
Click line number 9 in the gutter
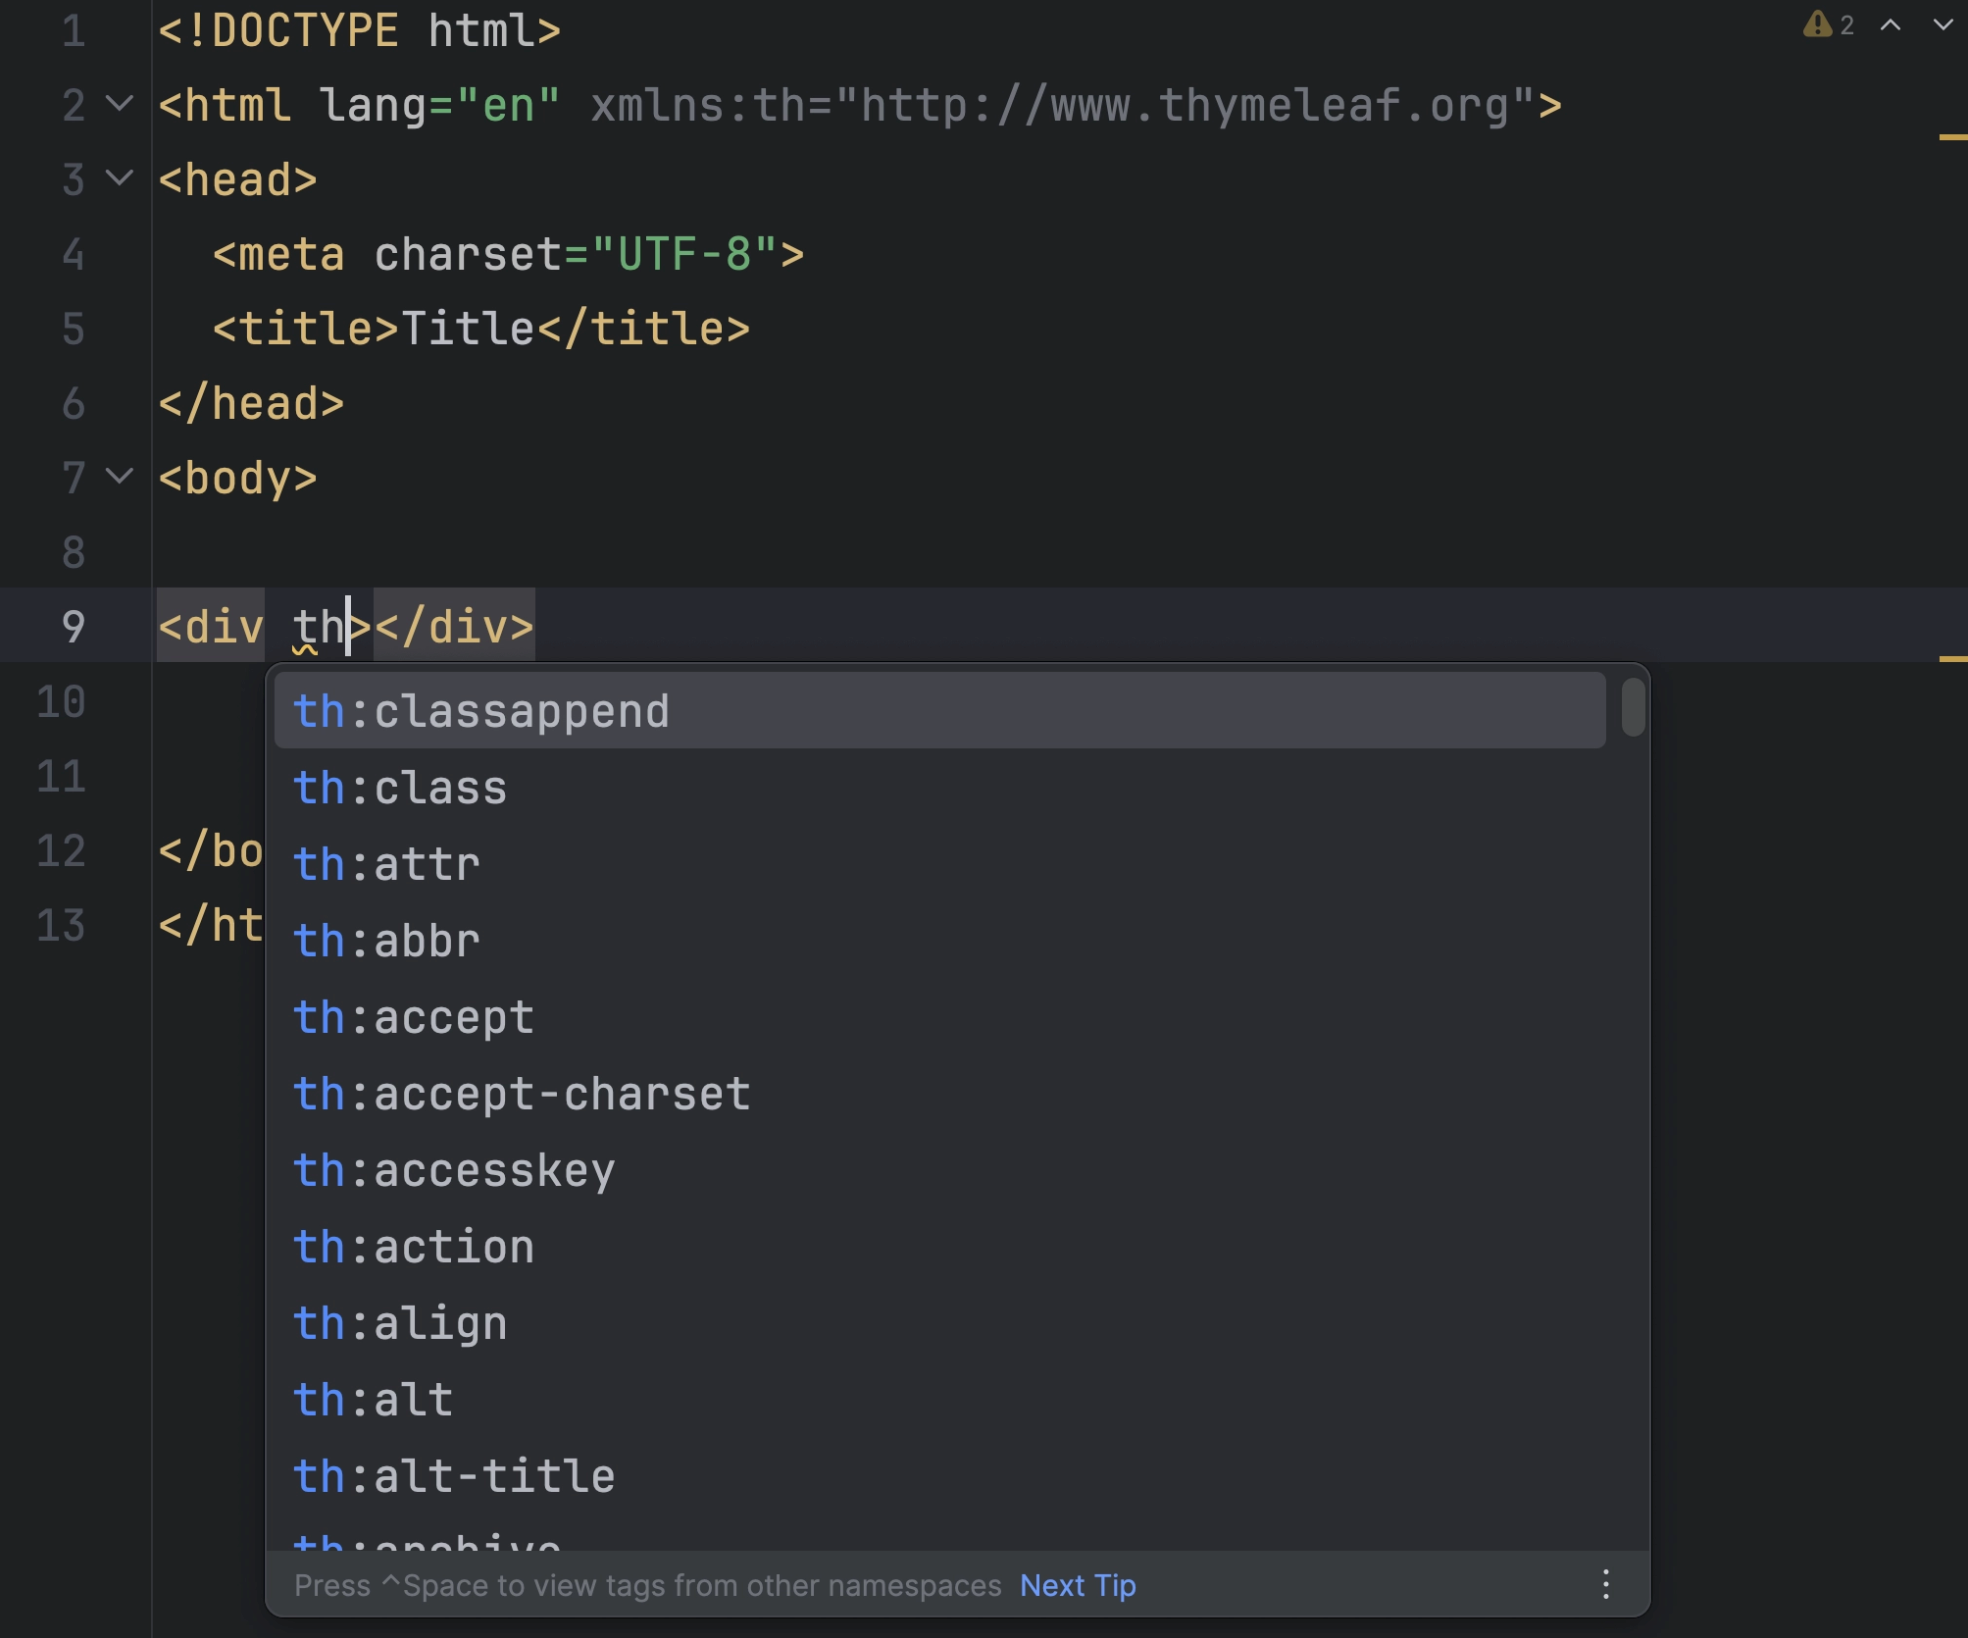tap(73, 626)
